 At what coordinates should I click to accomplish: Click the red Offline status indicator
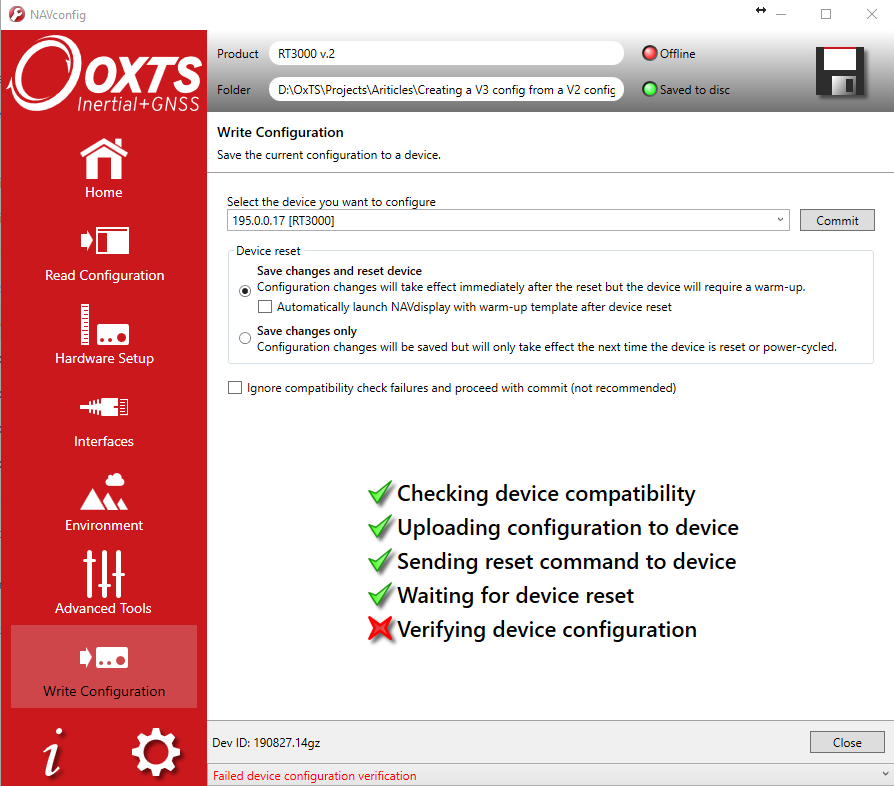tap(649, 53)
